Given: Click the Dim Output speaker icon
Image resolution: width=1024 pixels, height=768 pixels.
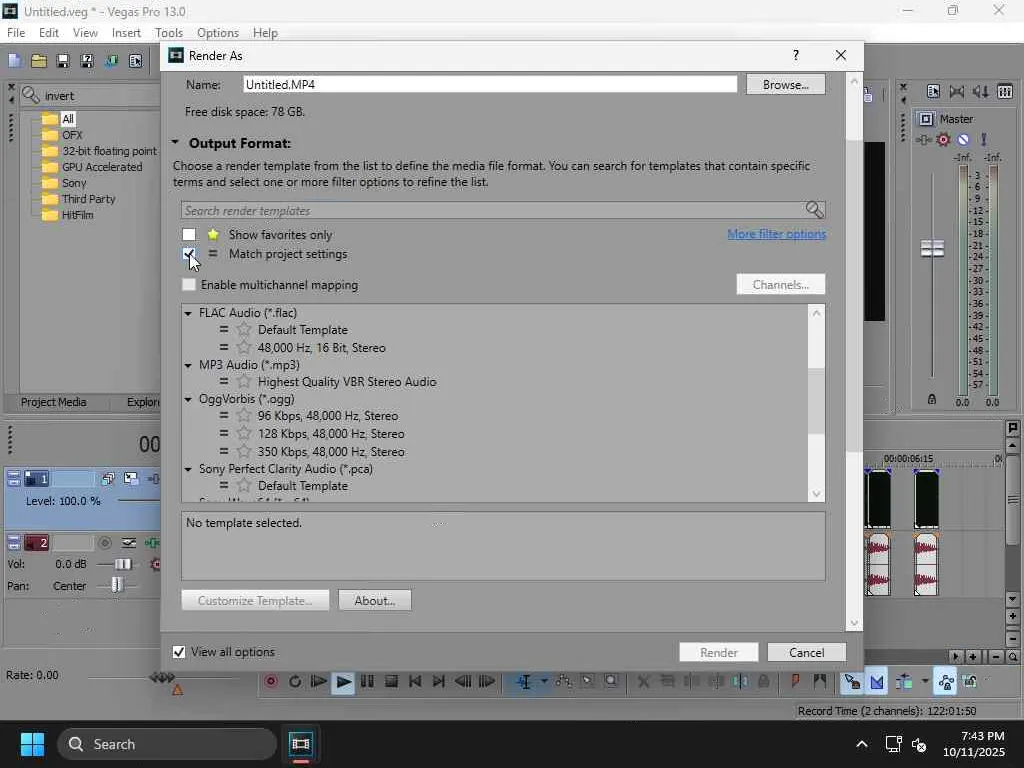Looking at the screenshot, I should (x=981, y=91).
